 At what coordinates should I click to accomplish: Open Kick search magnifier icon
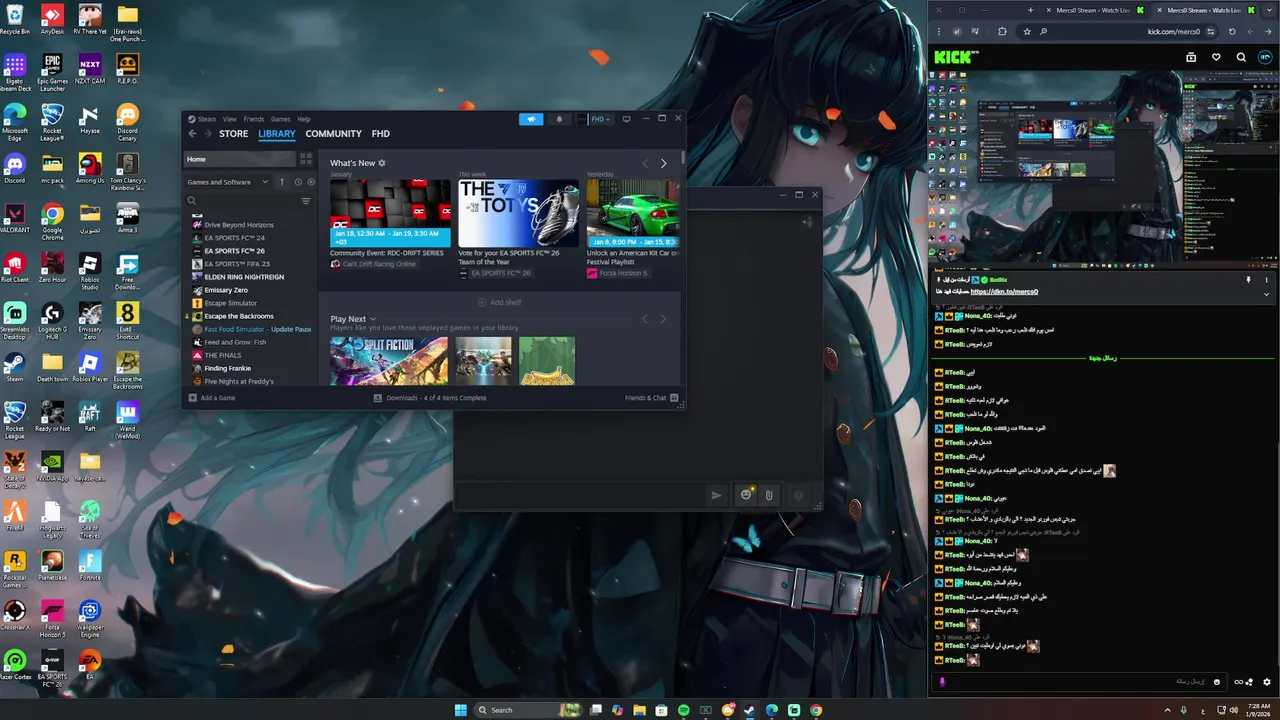pos(1241,57)
